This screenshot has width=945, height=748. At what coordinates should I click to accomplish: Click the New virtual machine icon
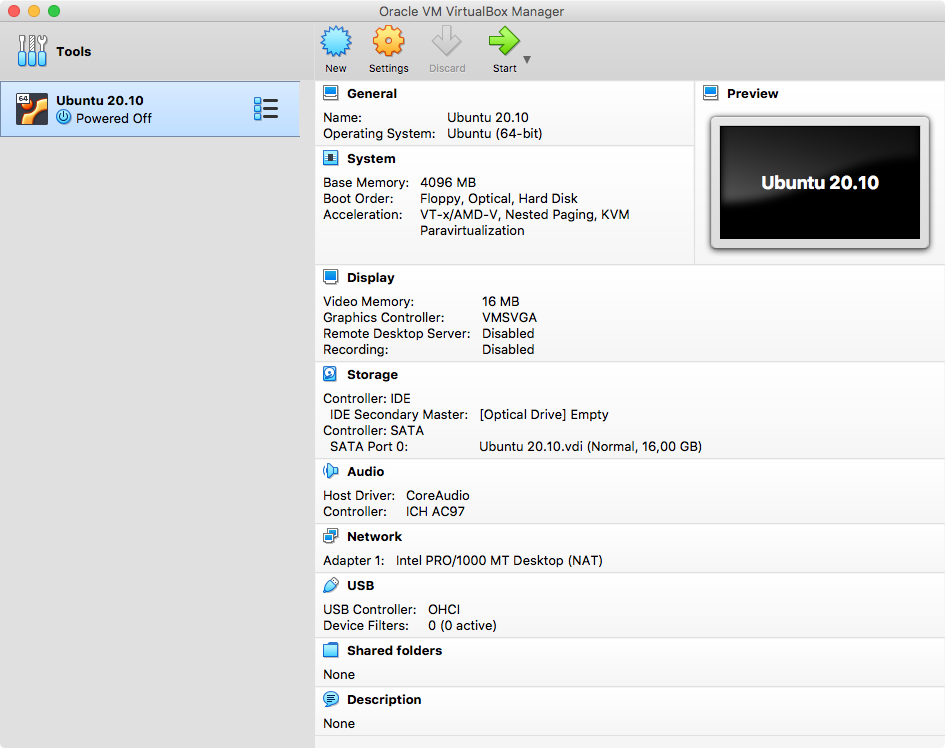[x=336, y=42]
